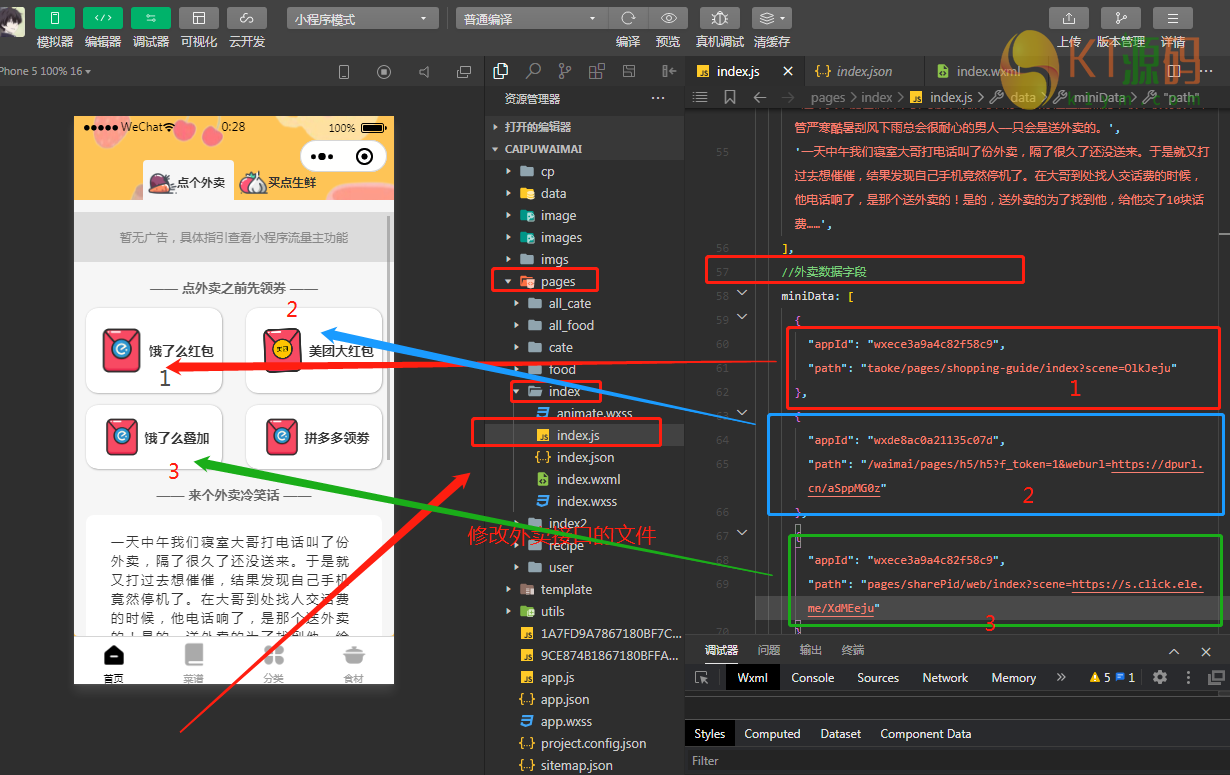The height and width of the screenshot is (775, 1230).
Task: Click the 清缓存 clear cache icon
Action: (771, 18)
